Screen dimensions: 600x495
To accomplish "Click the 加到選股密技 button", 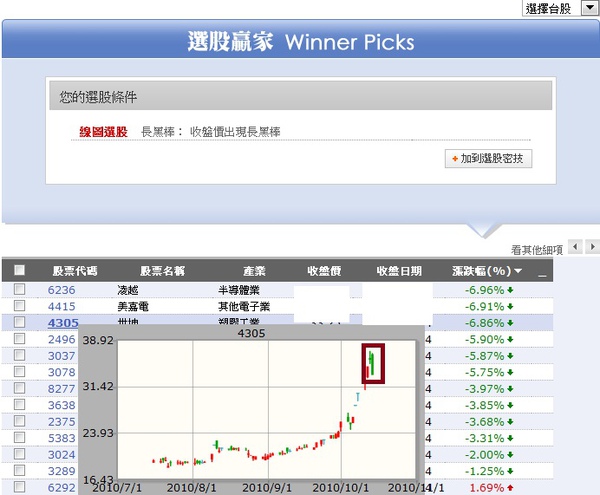I will 488,158.
